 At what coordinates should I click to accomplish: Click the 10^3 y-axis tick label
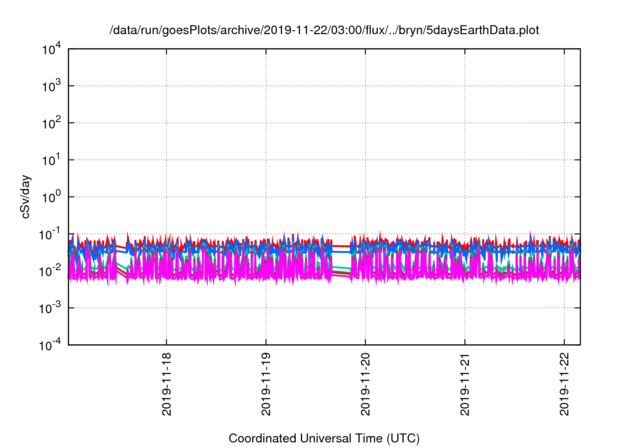(x=52, y=86)
